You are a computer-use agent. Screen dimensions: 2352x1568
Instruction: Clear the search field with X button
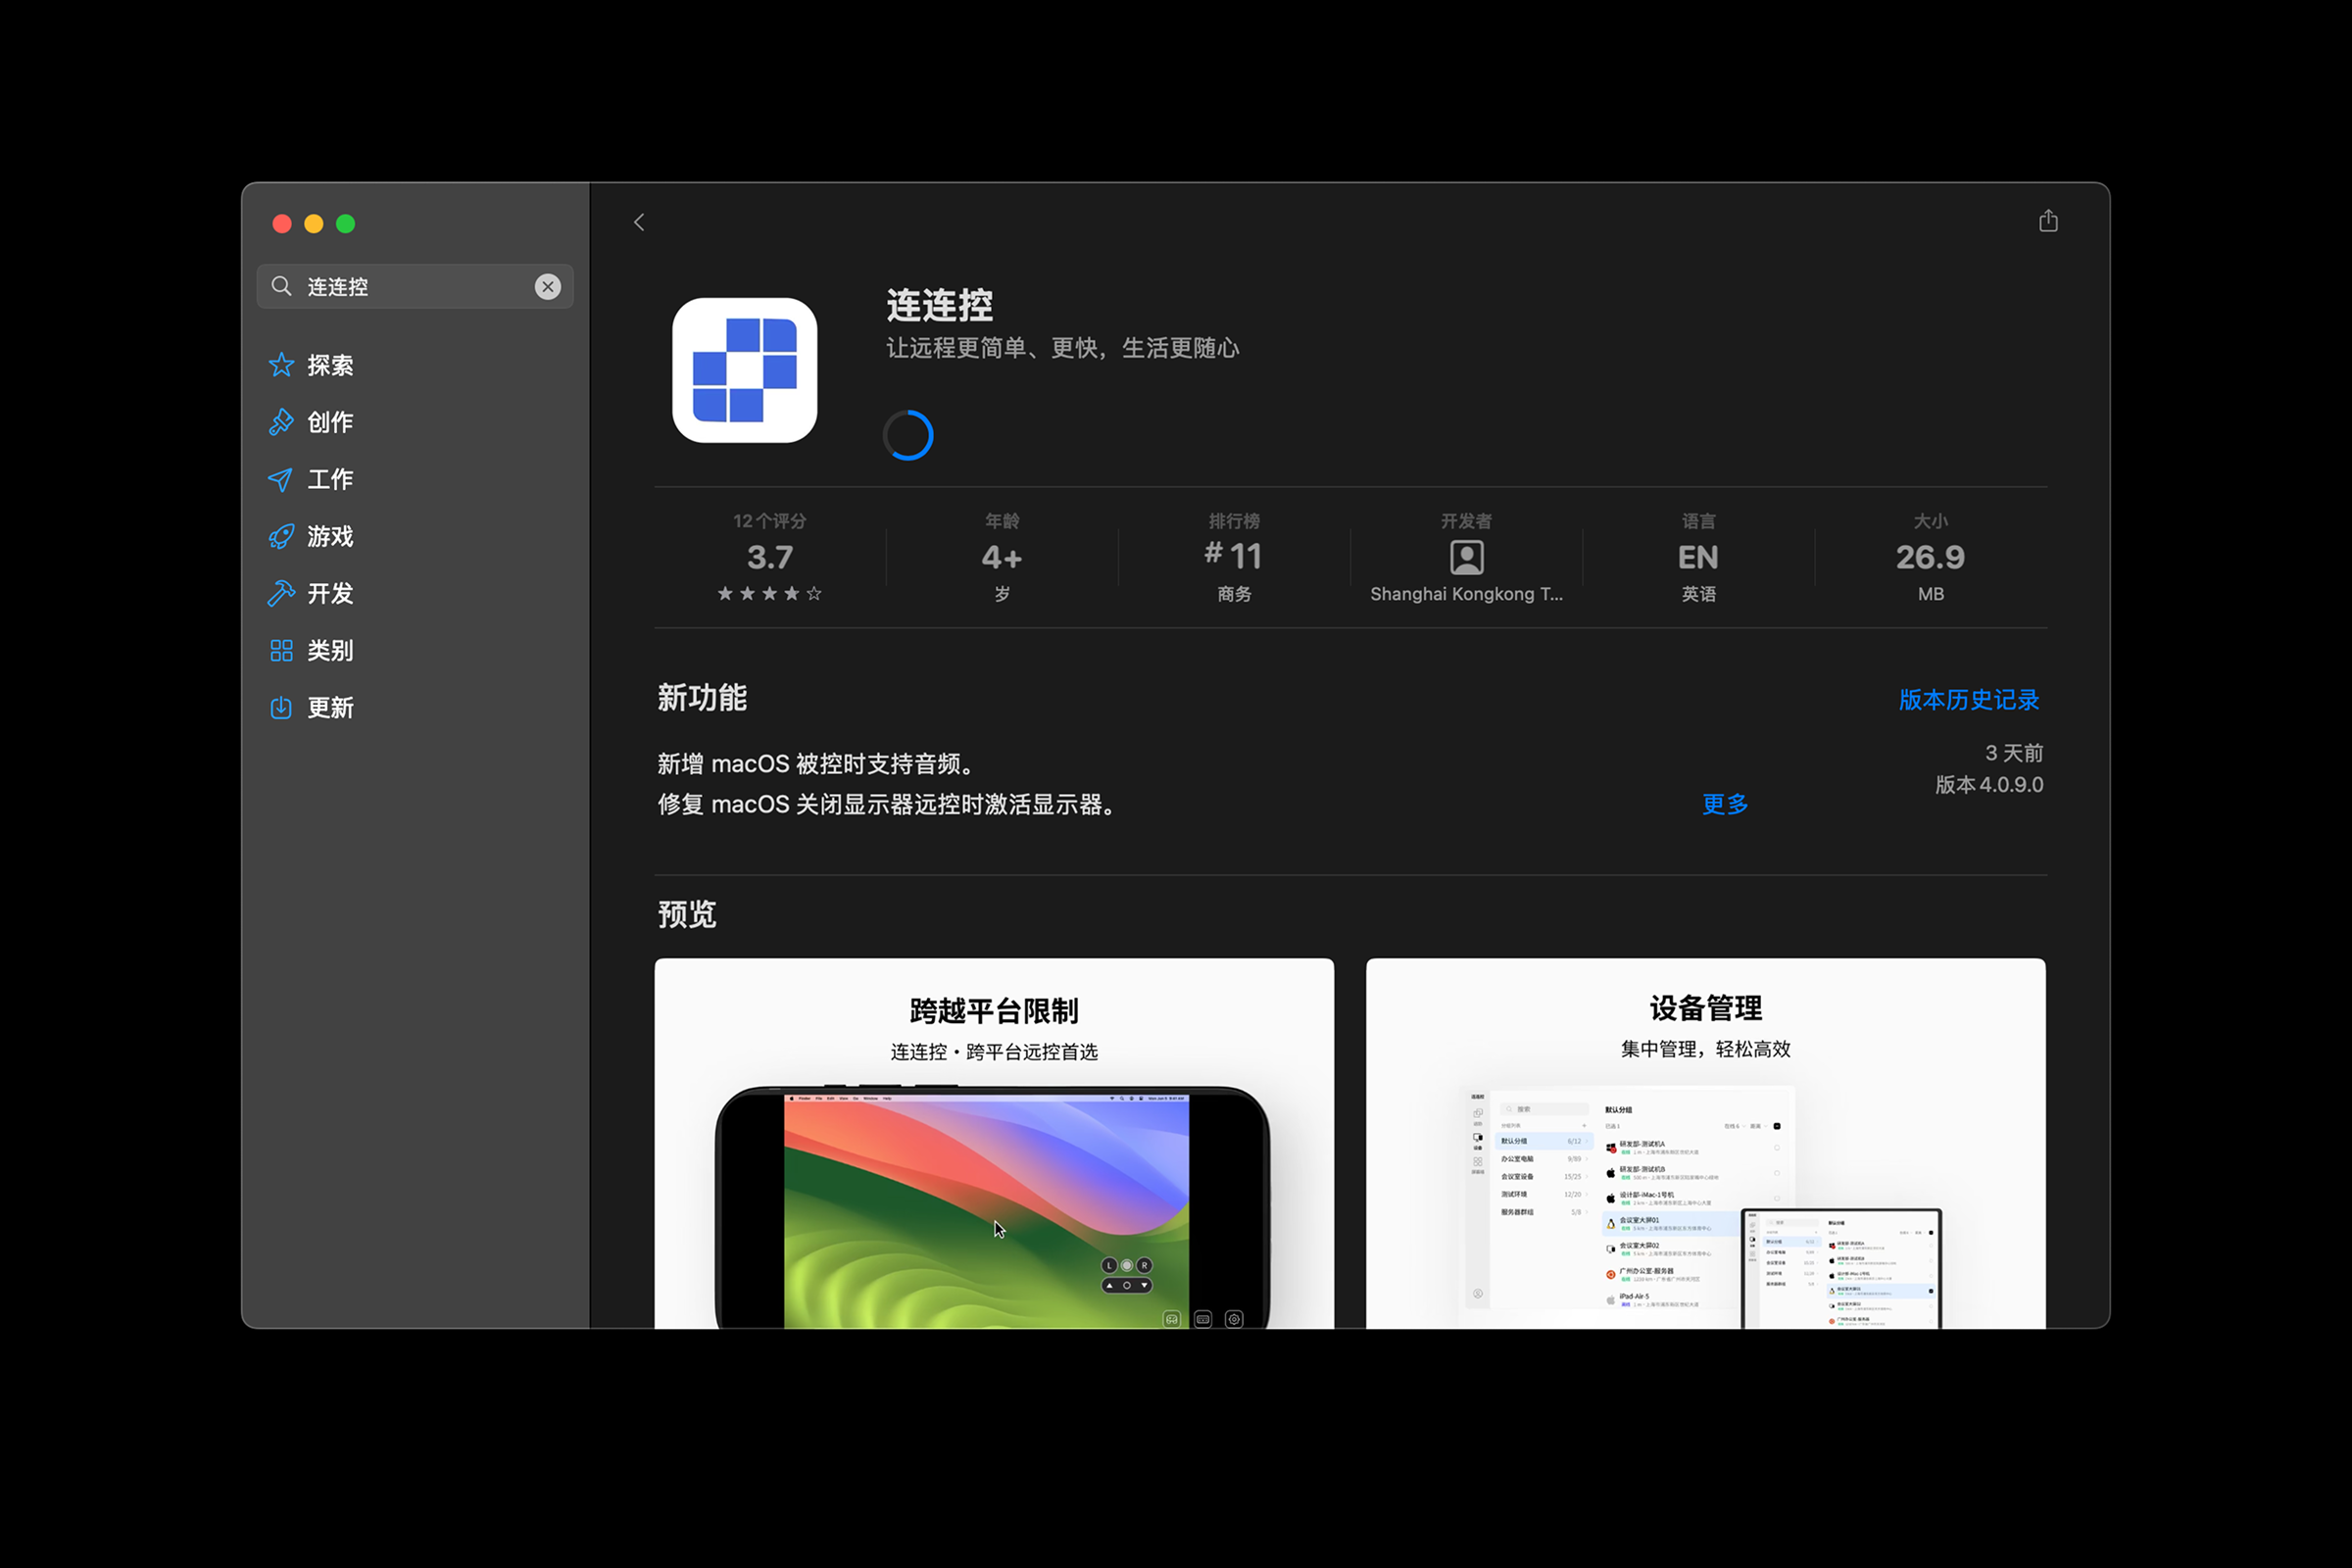(x=547, y=287)
